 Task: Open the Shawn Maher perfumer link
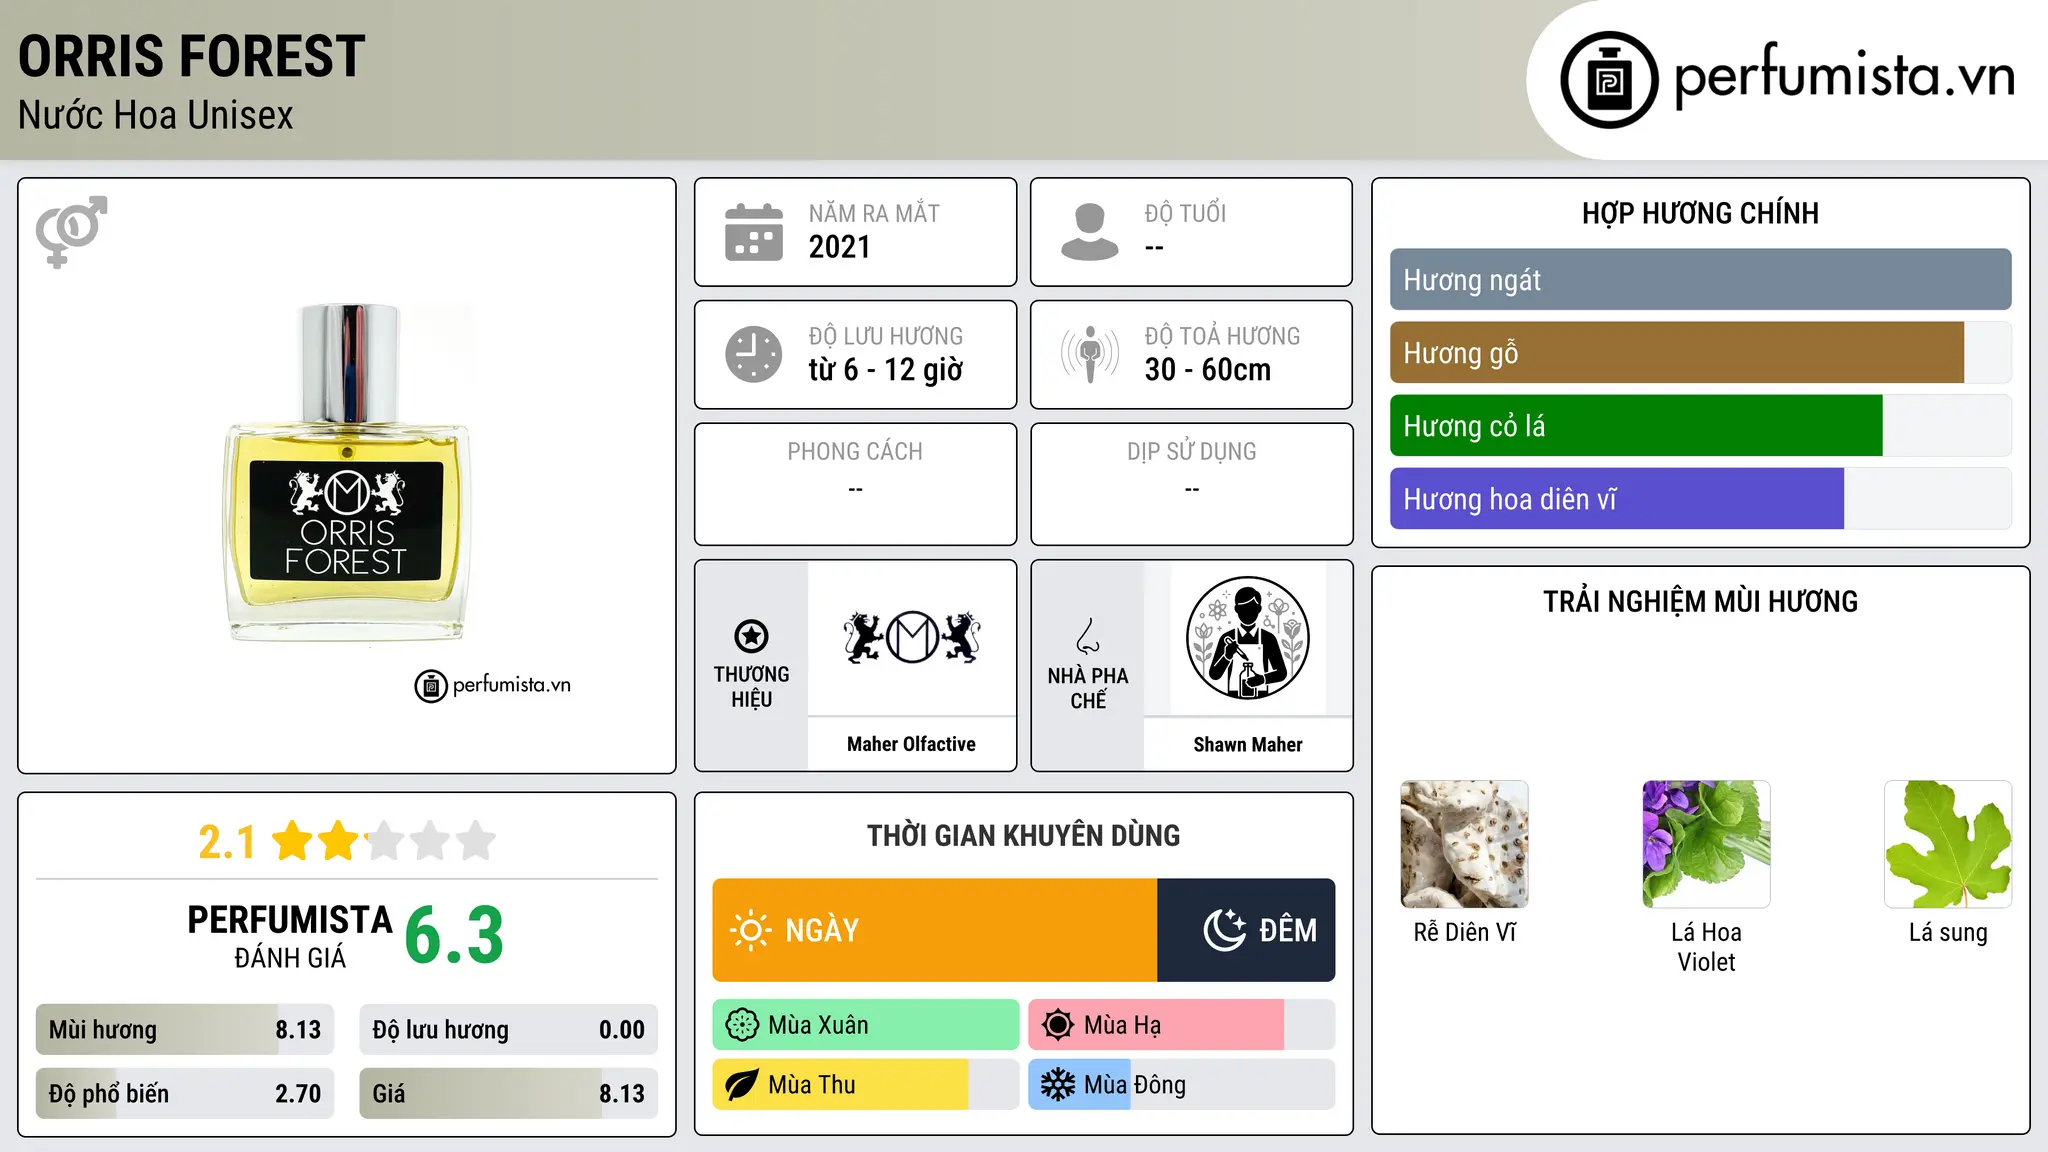pyautogui.click(x=1247, y=744)
